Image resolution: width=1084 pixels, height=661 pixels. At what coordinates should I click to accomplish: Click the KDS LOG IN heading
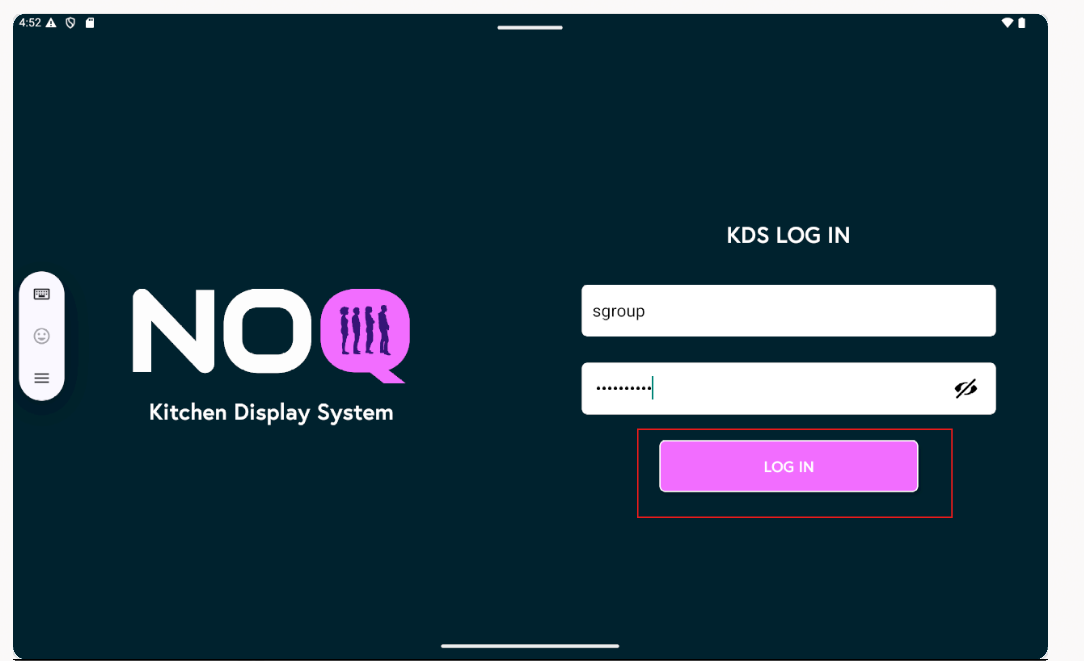tap(788, 236)
